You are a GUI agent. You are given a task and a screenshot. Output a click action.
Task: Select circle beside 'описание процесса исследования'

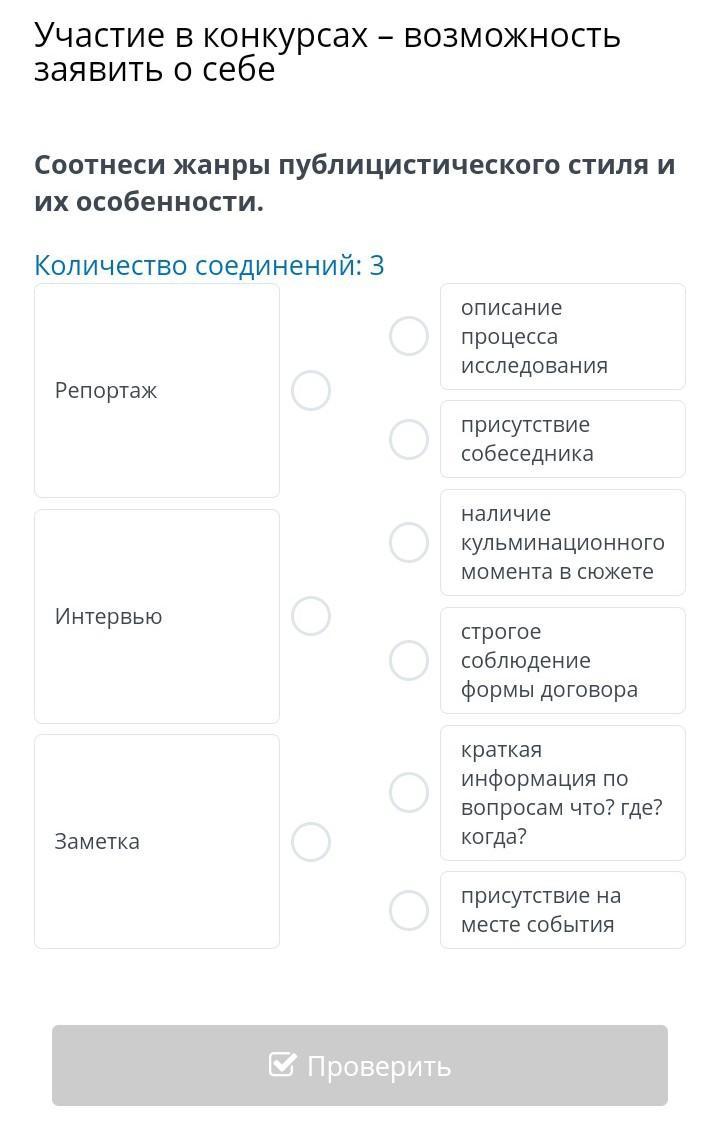(409, 336)
